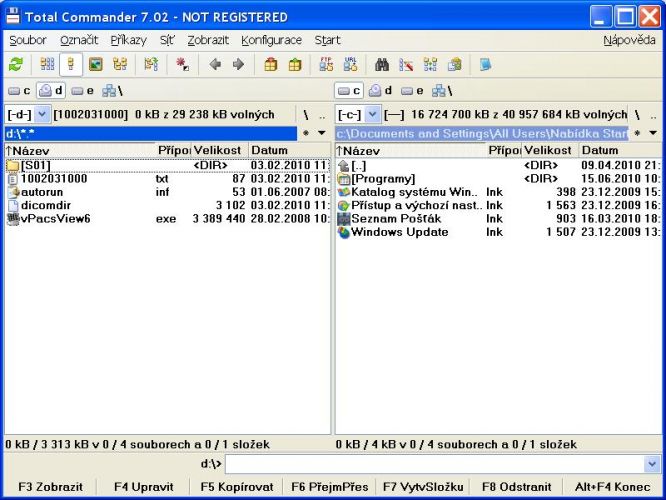This screenshot has height=500, width=666.
Task: Click the separate tree panel toolbar icon
Action: click(x=151, y=65)
